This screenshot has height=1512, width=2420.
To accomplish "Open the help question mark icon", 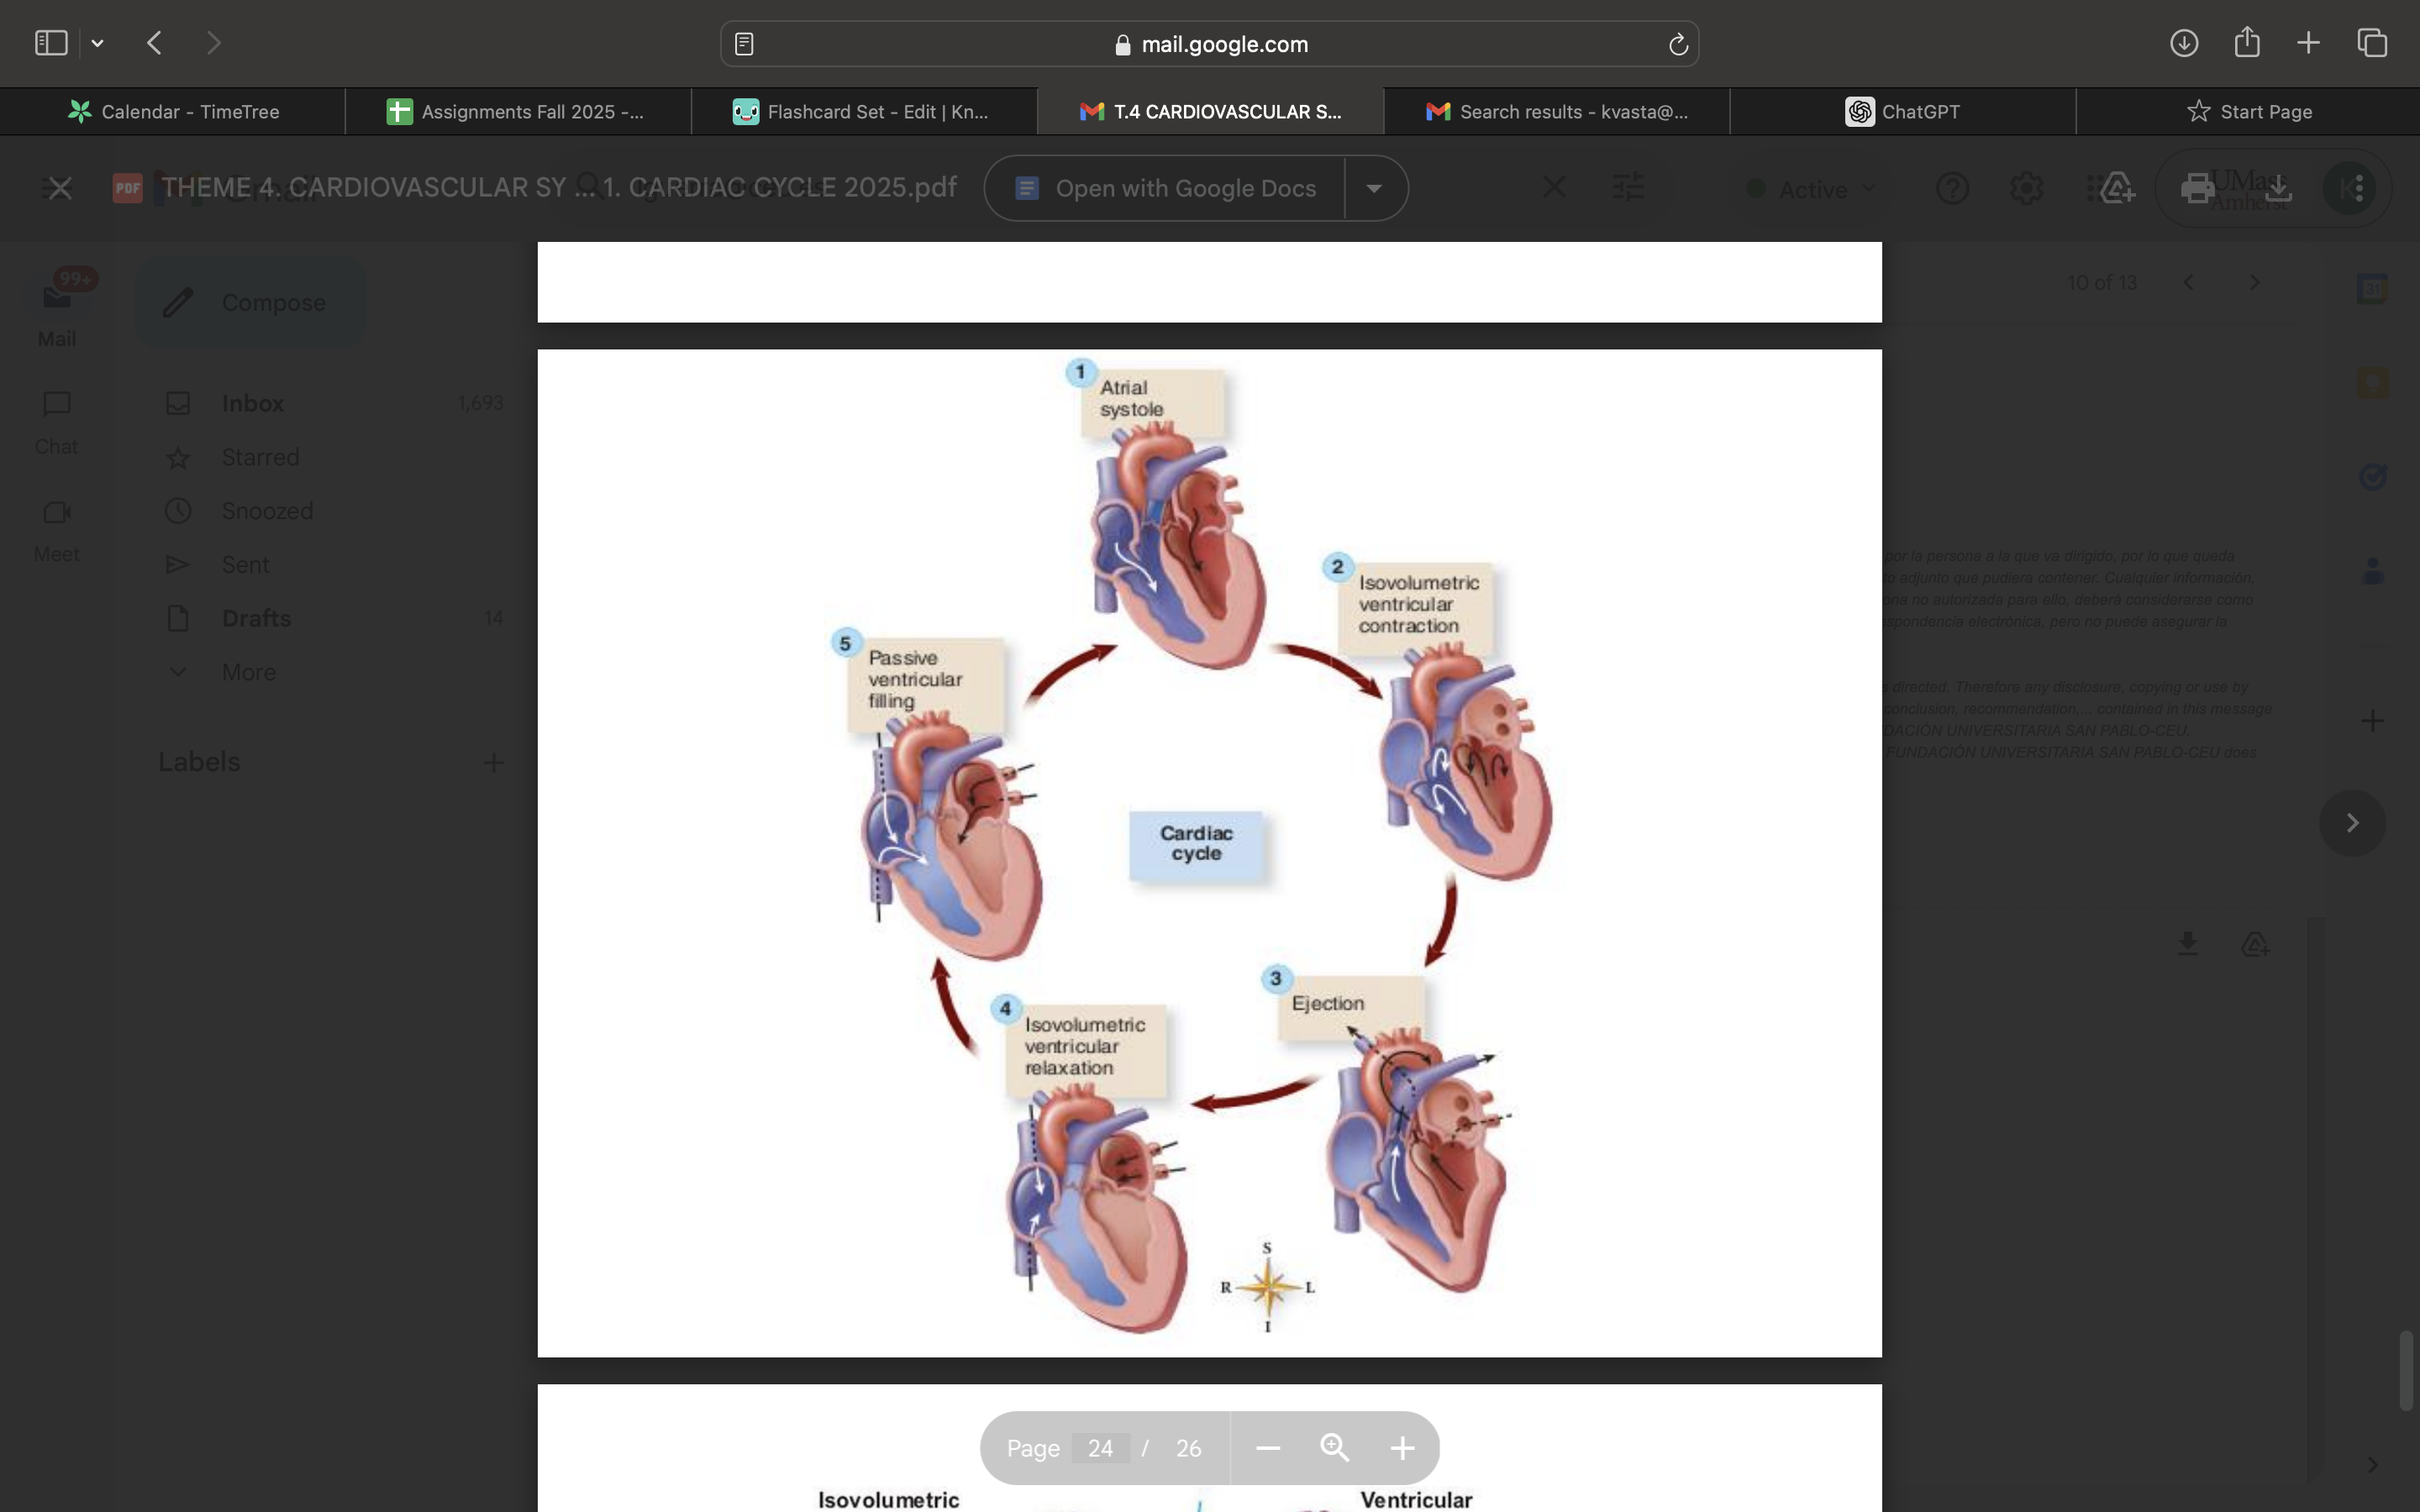I will click(1953, 188).
